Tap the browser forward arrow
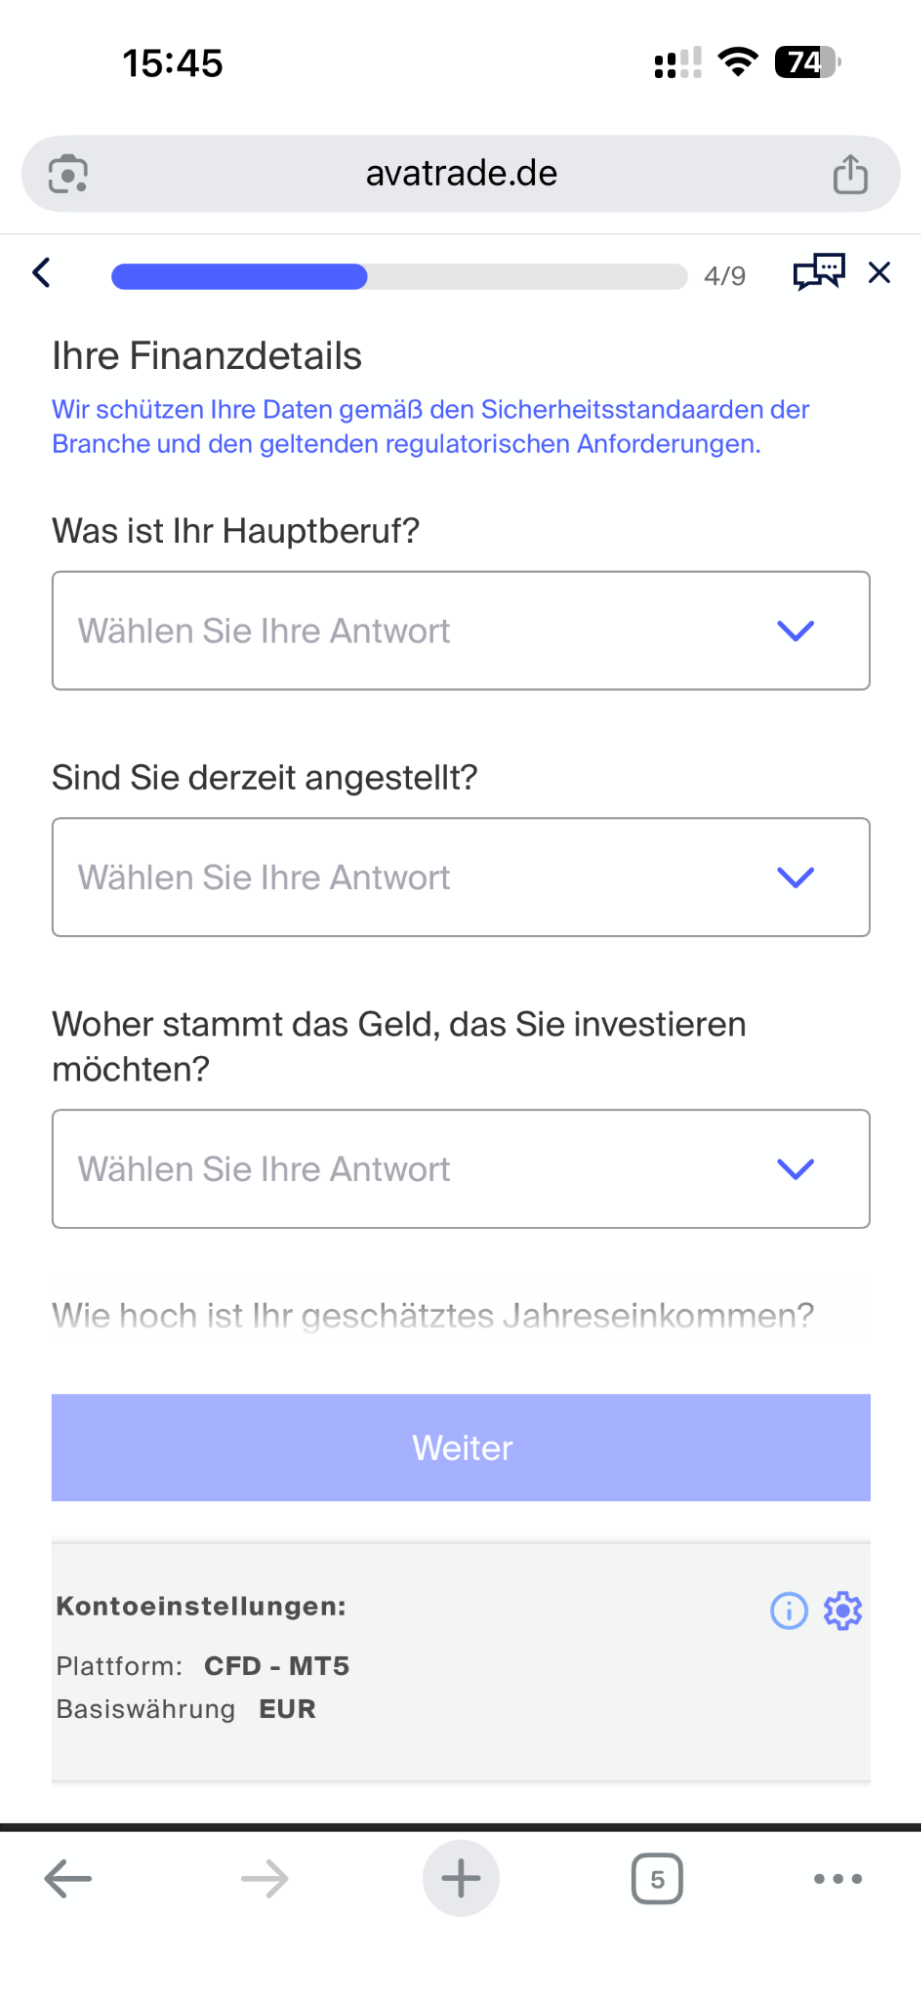The height and width of the screenshot is (1999, 922). pyautogui.click(x=265, y=1878)
